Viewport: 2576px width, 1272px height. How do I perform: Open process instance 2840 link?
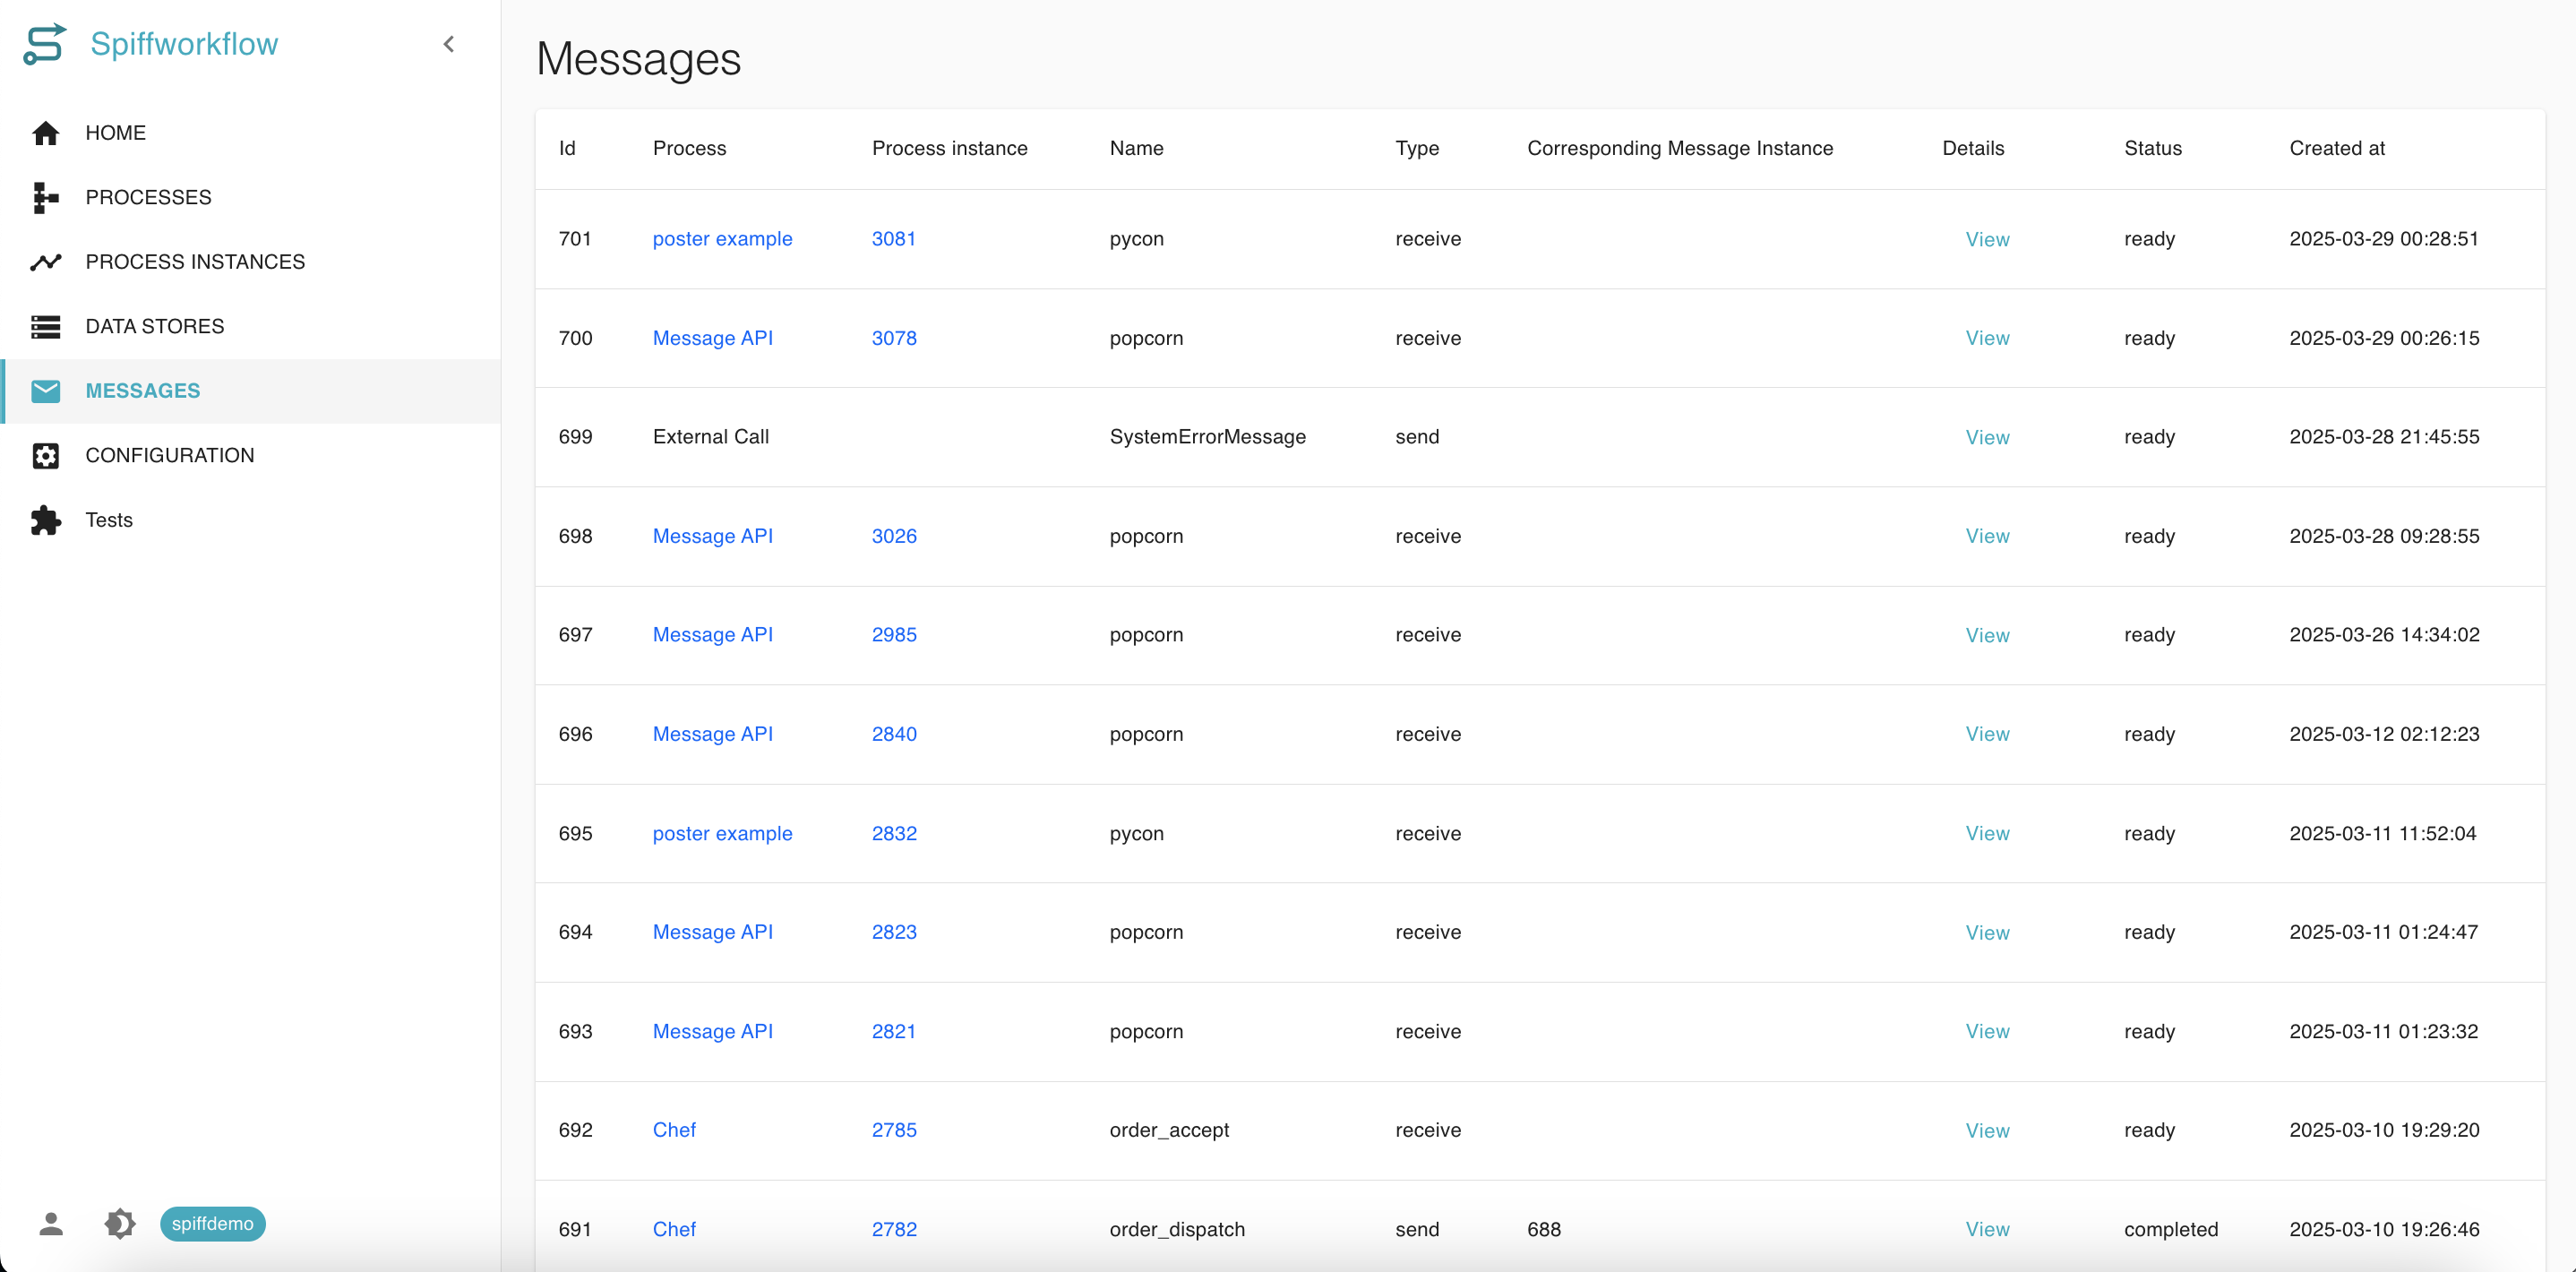(894, 734)
